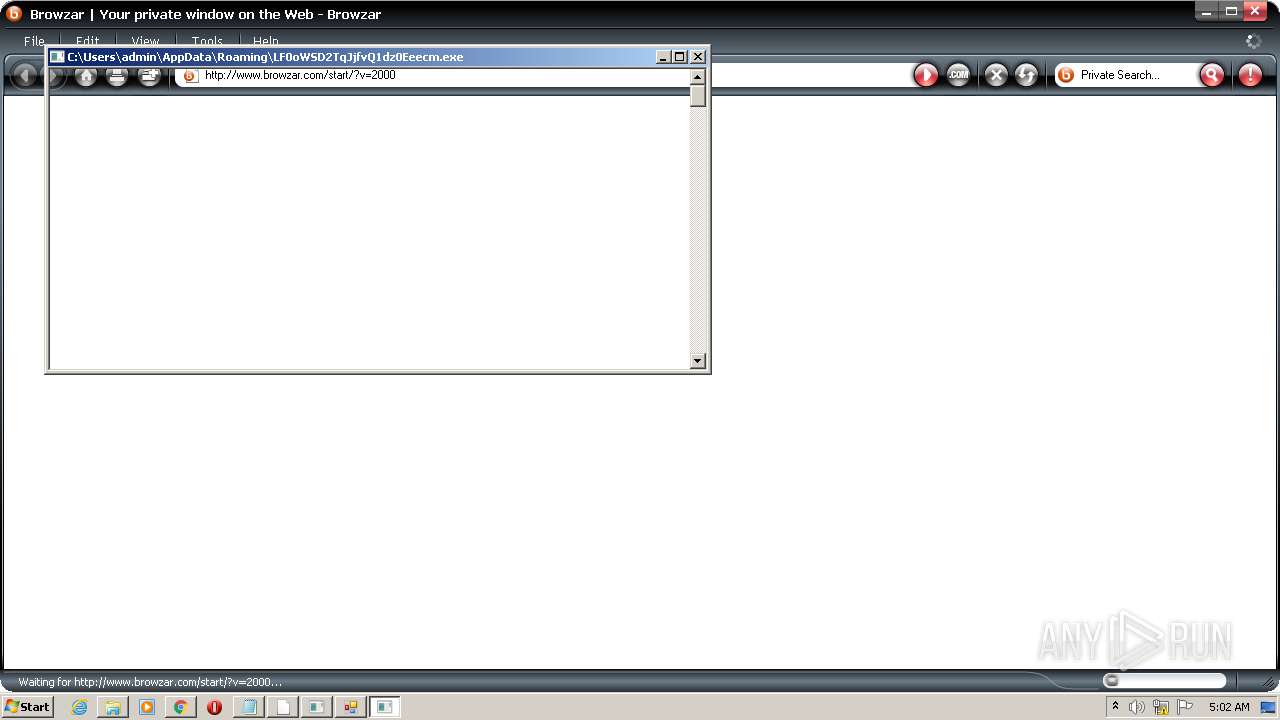Refresh the page in Browzar
1280x720 pixels.
[x=1026, y=75]
